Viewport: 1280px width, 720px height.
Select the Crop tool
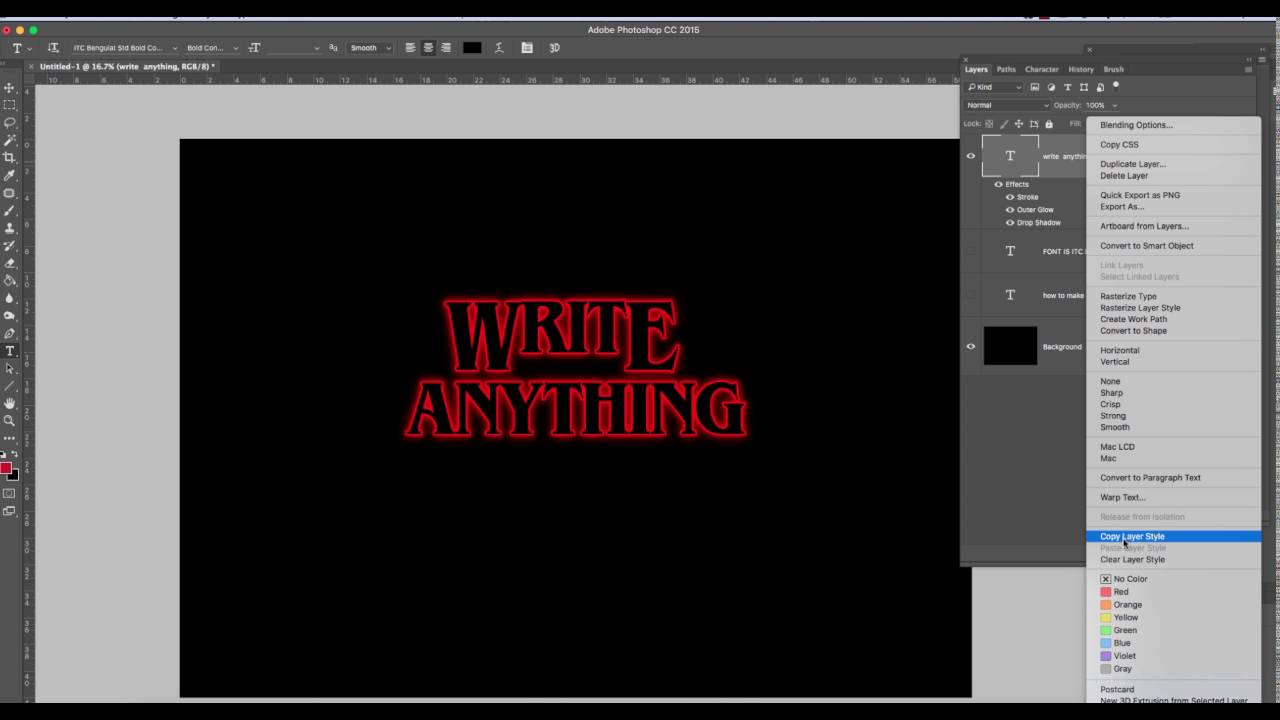click(x=10, y=158)
